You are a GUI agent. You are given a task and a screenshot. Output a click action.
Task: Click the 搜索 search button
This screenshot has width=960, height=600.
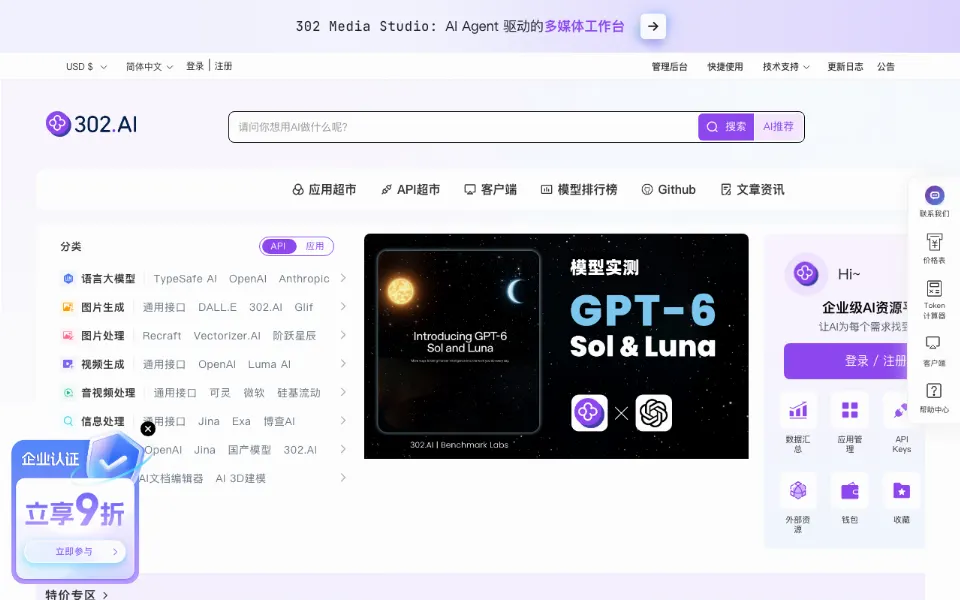(726, 127)
